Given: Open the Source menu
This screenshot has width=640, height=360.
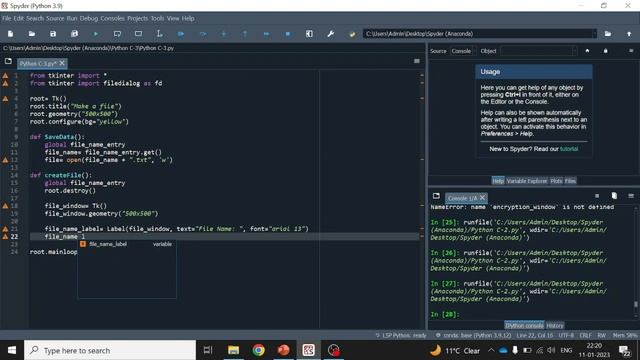Looking at the screenshot, I should 55,18.
